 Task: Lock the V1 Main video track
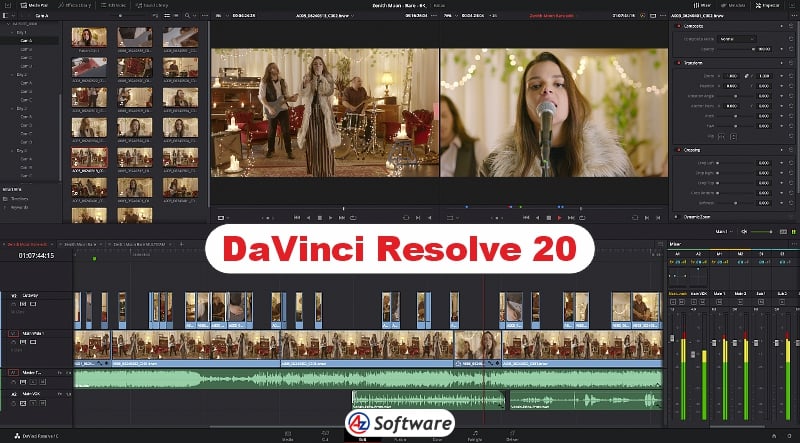click(14, 342)
